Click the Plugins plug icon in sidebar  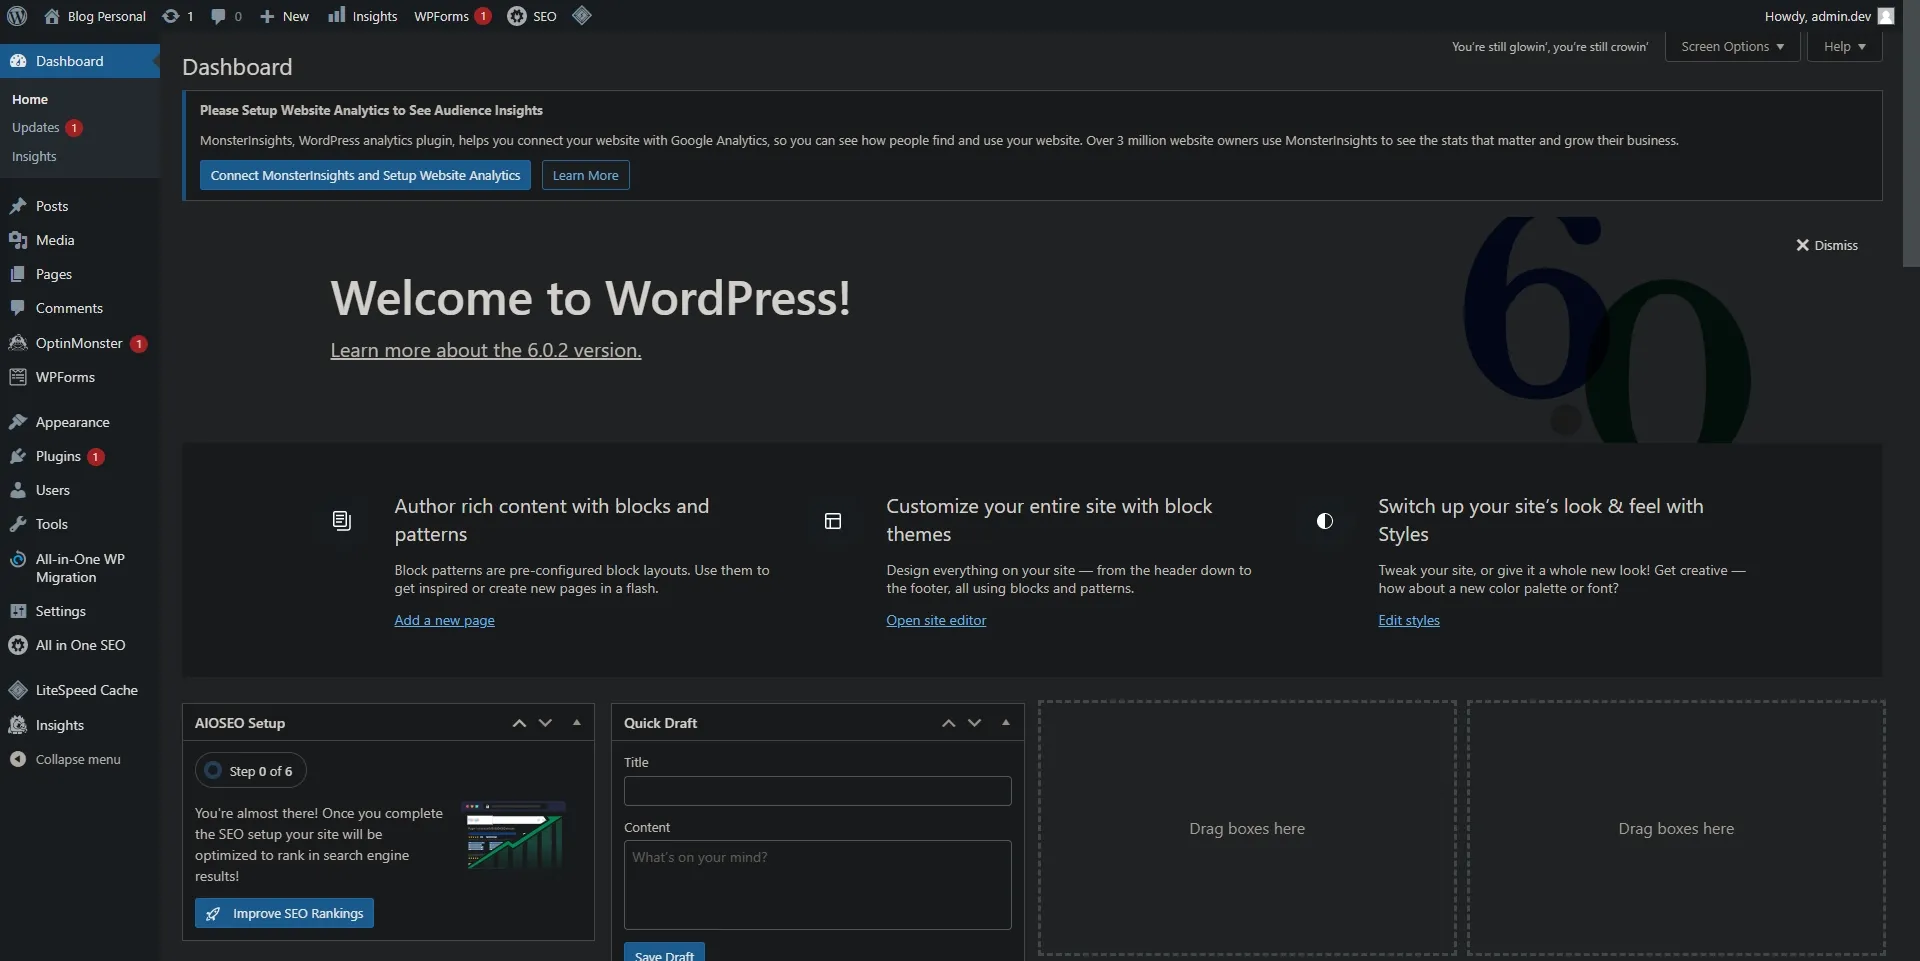18,456
